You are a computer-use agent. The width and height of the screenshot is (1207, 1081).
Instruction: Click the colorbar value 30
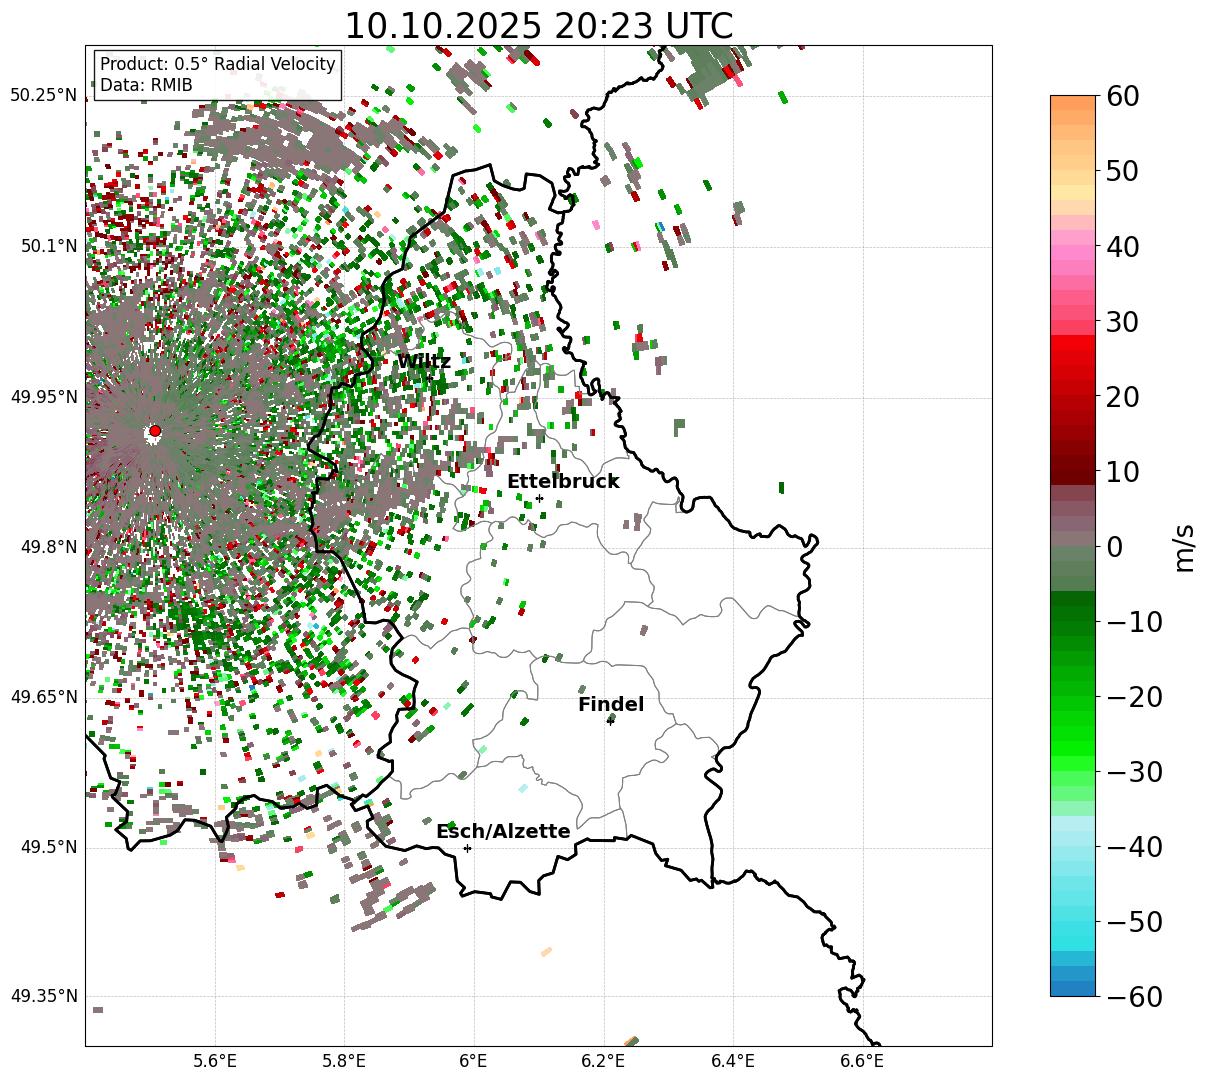click(x=1121, y=321)
